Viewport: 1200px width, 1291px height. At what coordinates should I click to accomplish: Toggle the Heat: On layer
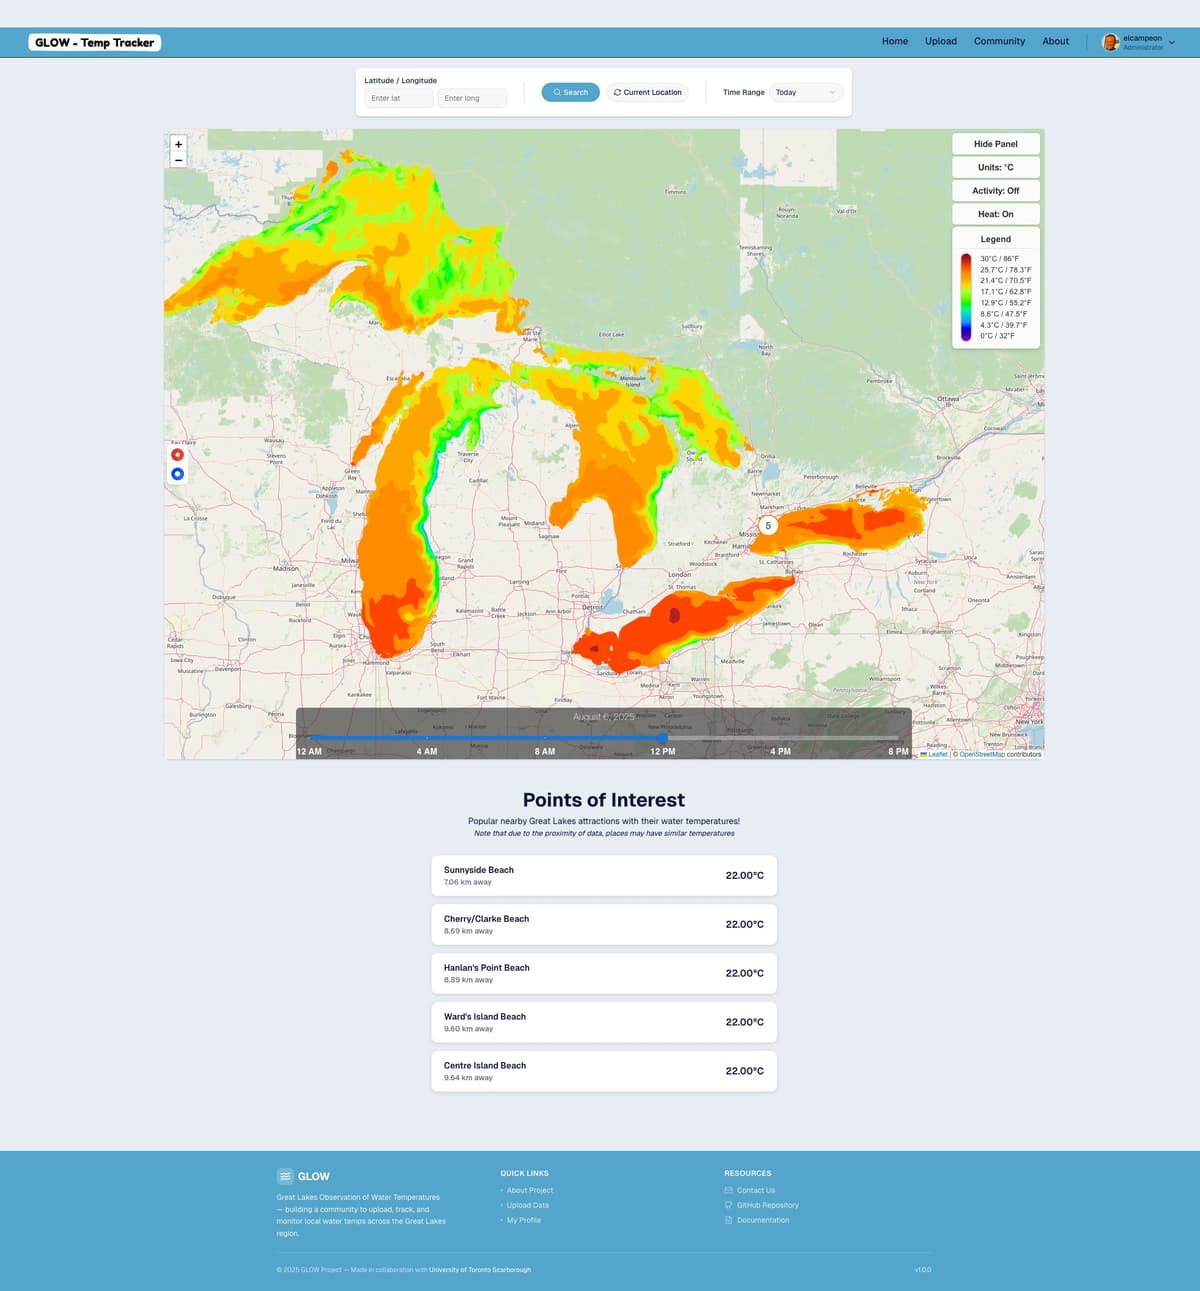(996, 214)
